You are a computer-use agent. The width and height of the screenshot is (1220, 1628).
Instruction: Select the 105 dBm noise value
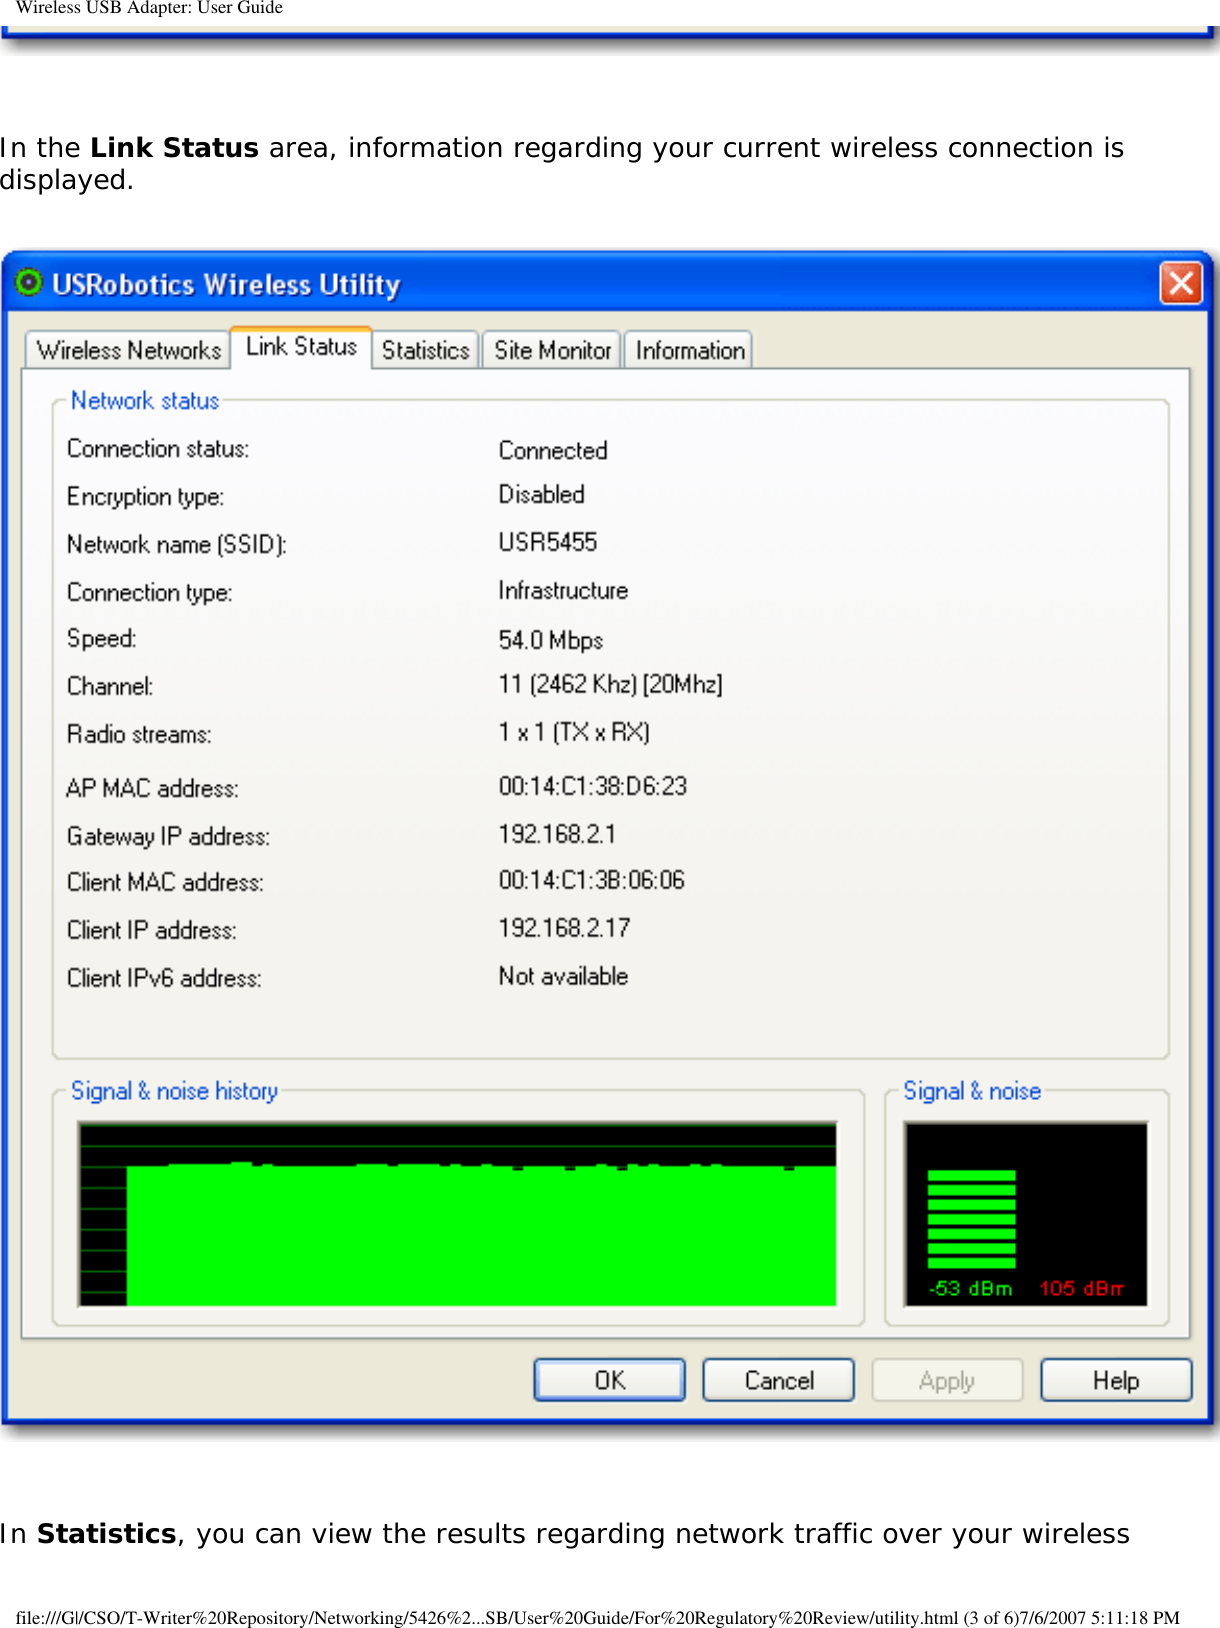click(x=1081, y=1288)
